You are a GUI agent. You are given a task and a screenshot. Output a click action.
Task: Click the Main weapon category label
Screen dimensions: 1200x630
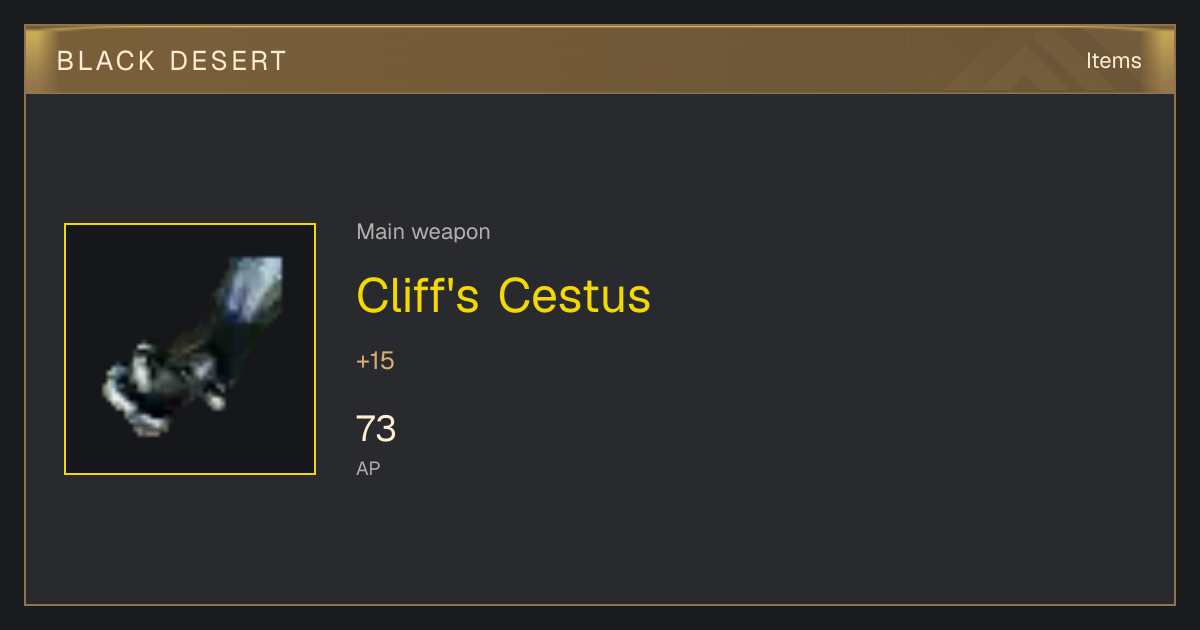pos(423,232)
